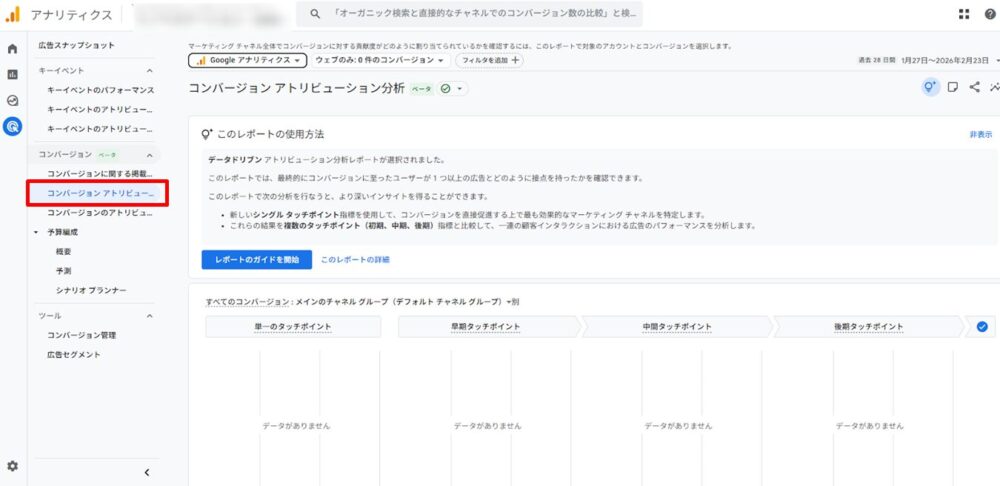Click the Advertising target icon
This screenshot has height=486, width=1000.
pyautogui.click(x=12, y=126)
